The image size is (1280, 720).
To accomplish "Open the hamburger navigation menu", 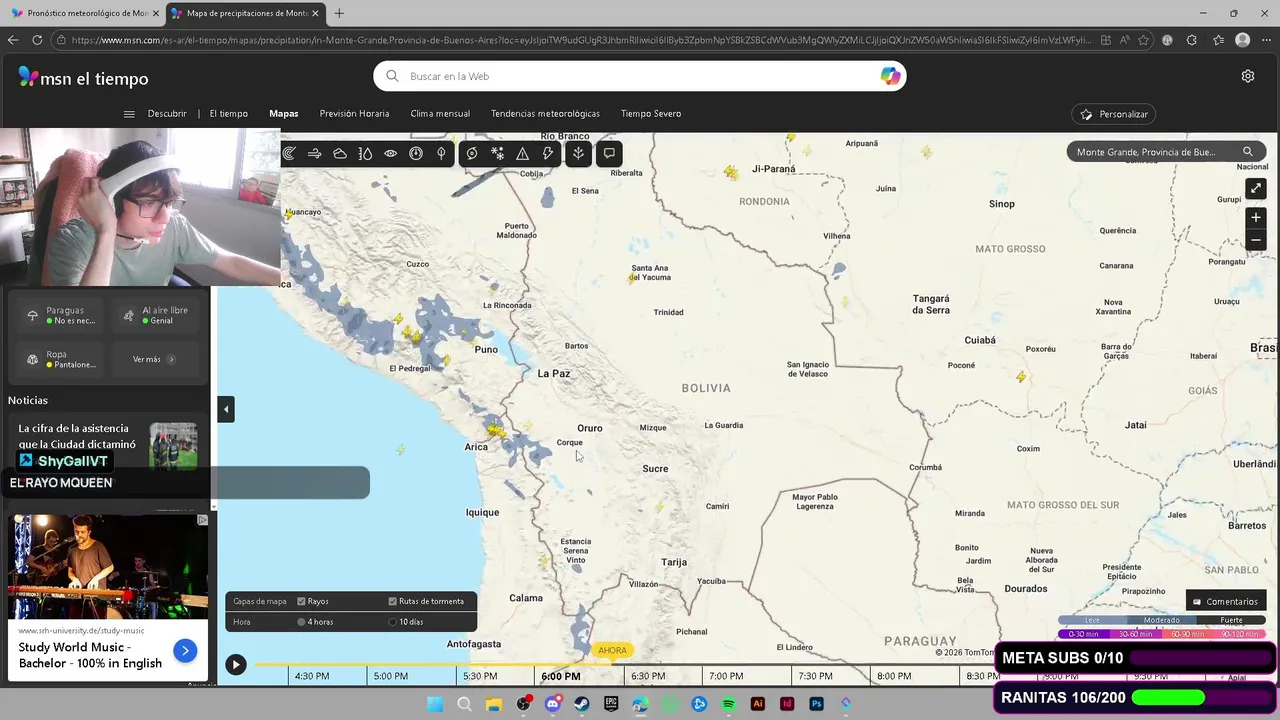I will [x=129, y=114].
